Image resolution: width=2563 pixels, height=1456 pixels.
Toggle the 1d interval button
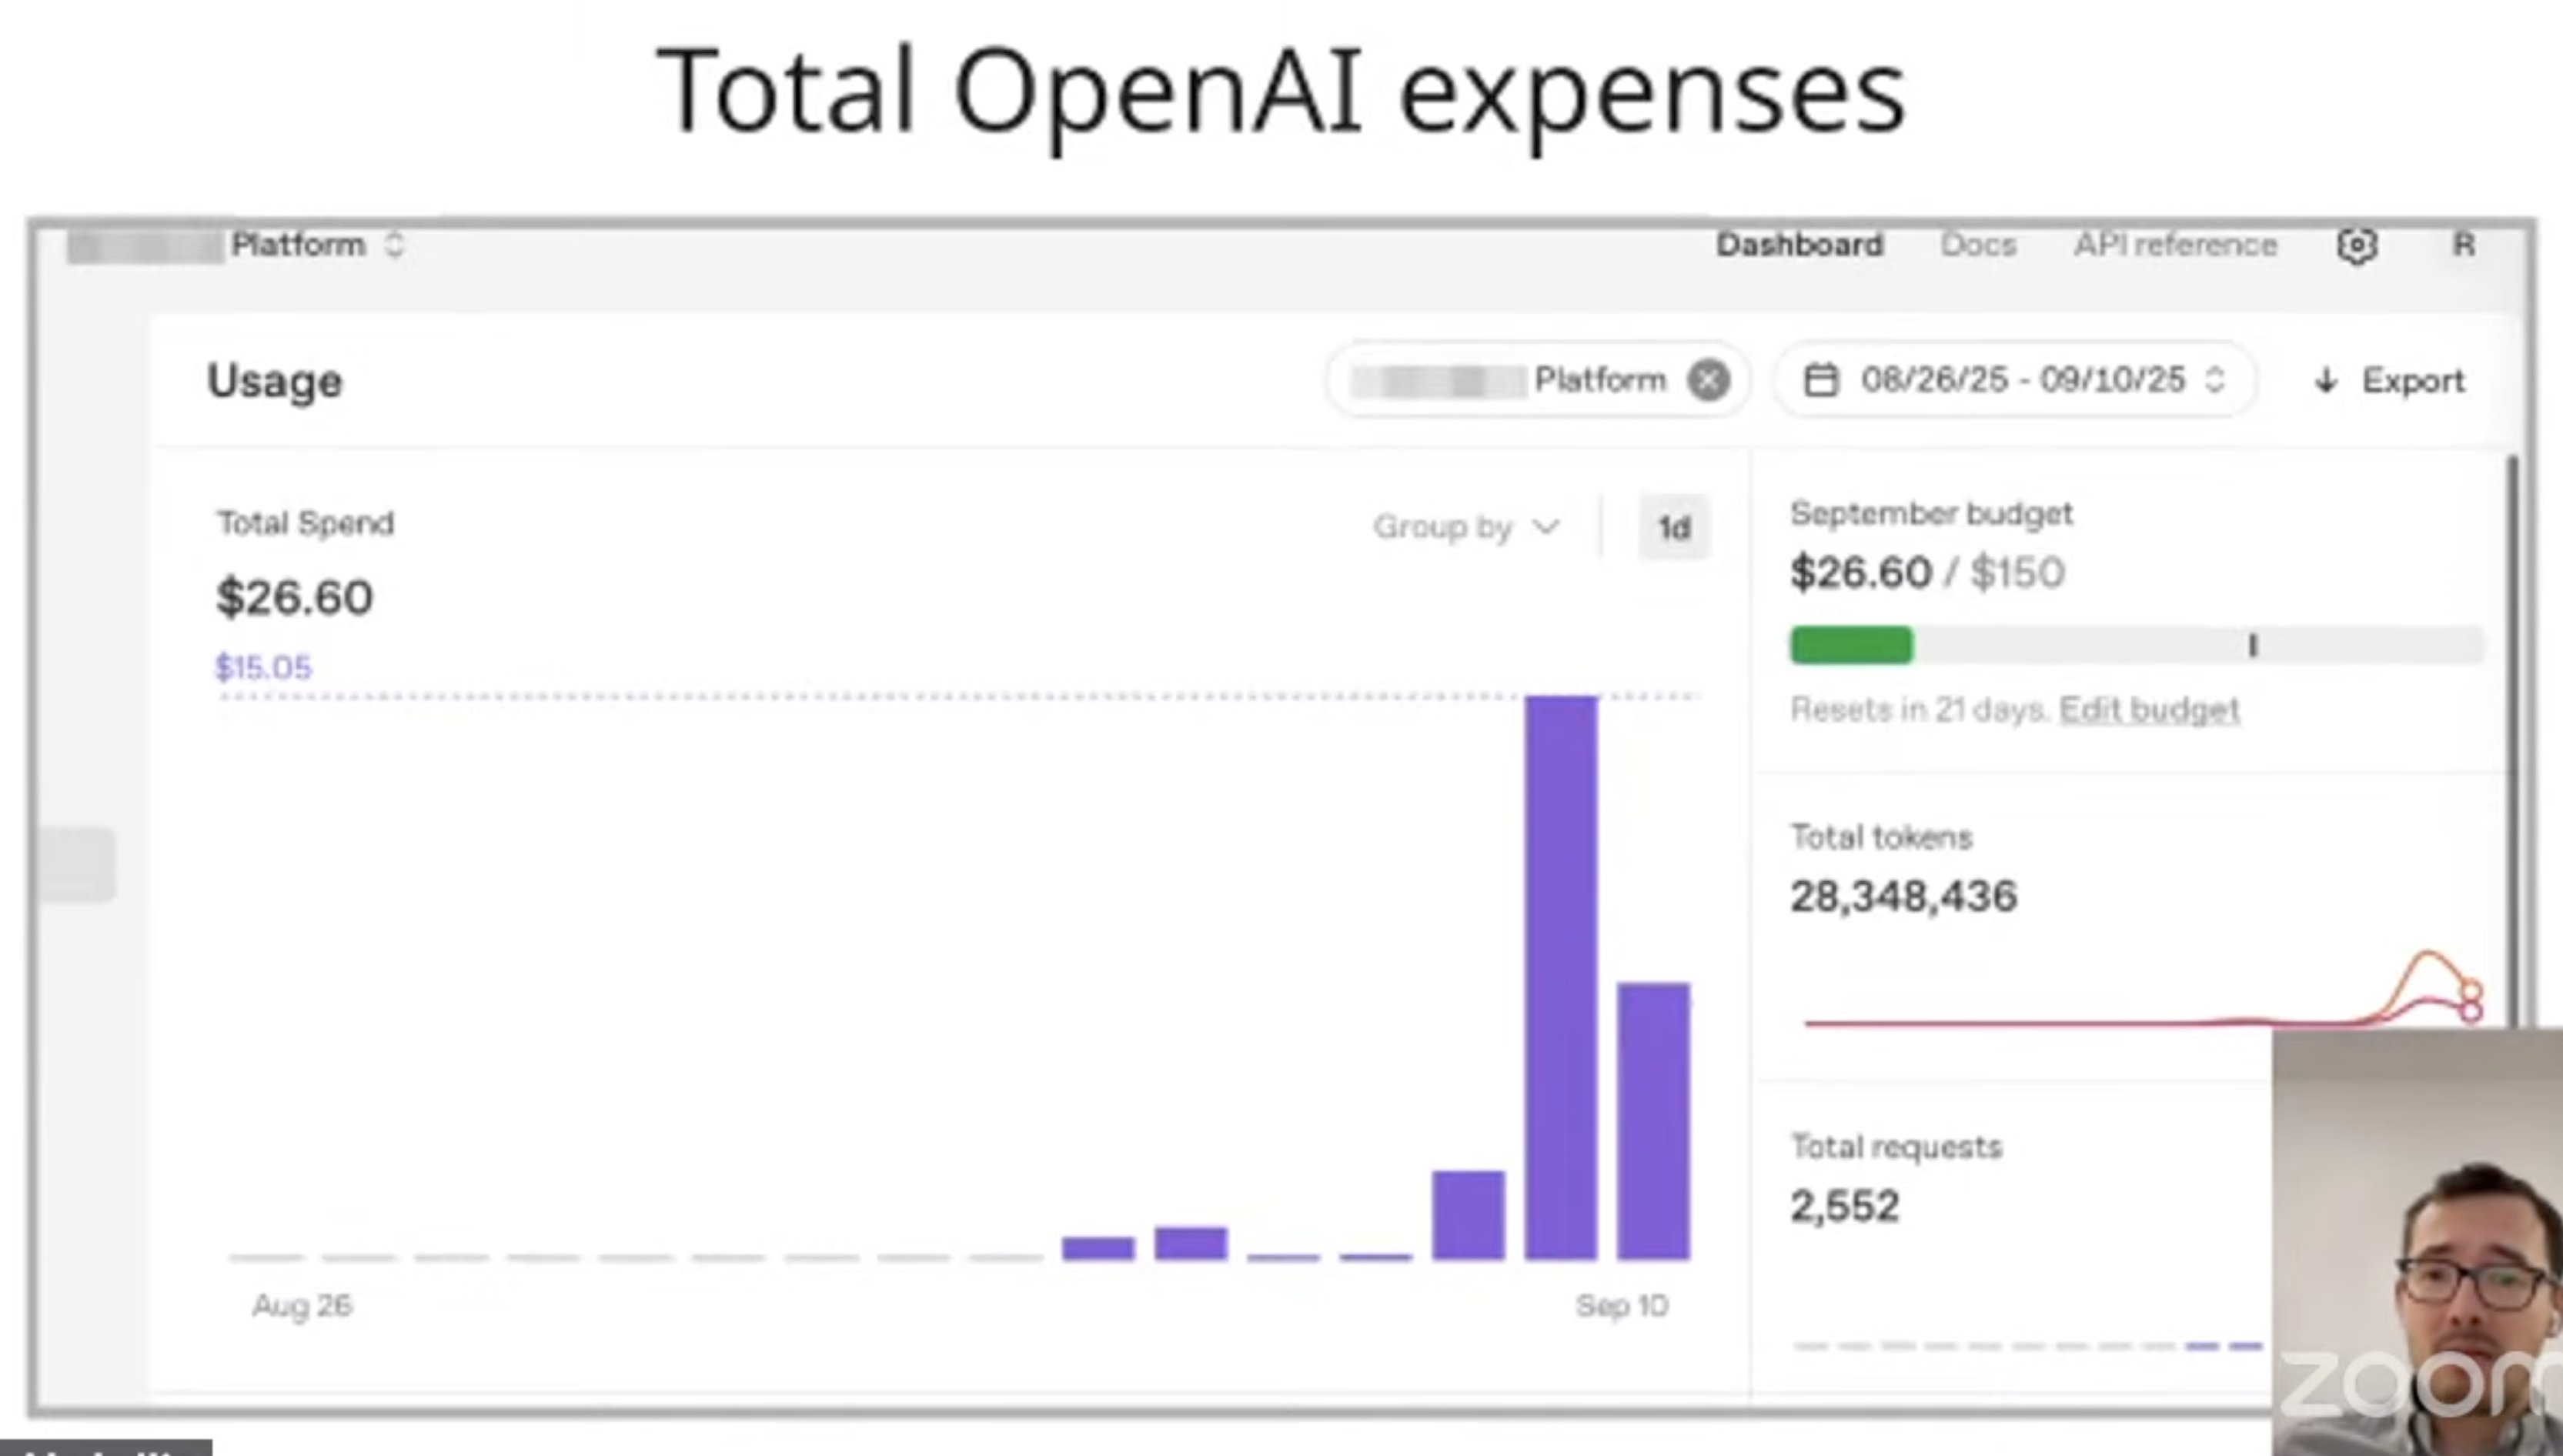(x=1673, y=527)
